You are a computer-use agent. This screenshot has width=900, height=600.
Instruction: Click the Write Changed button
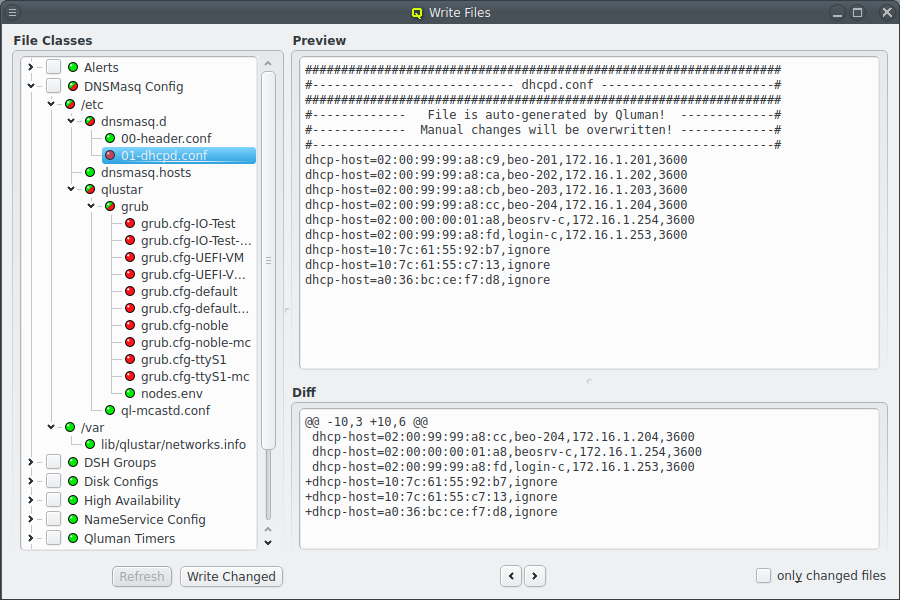tap(231, 576)
